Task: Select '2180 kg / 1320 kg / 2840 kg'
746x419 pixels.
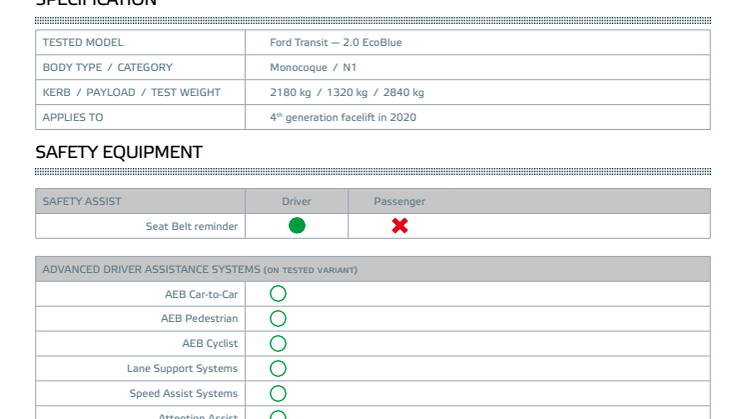Action: (347, 92)
